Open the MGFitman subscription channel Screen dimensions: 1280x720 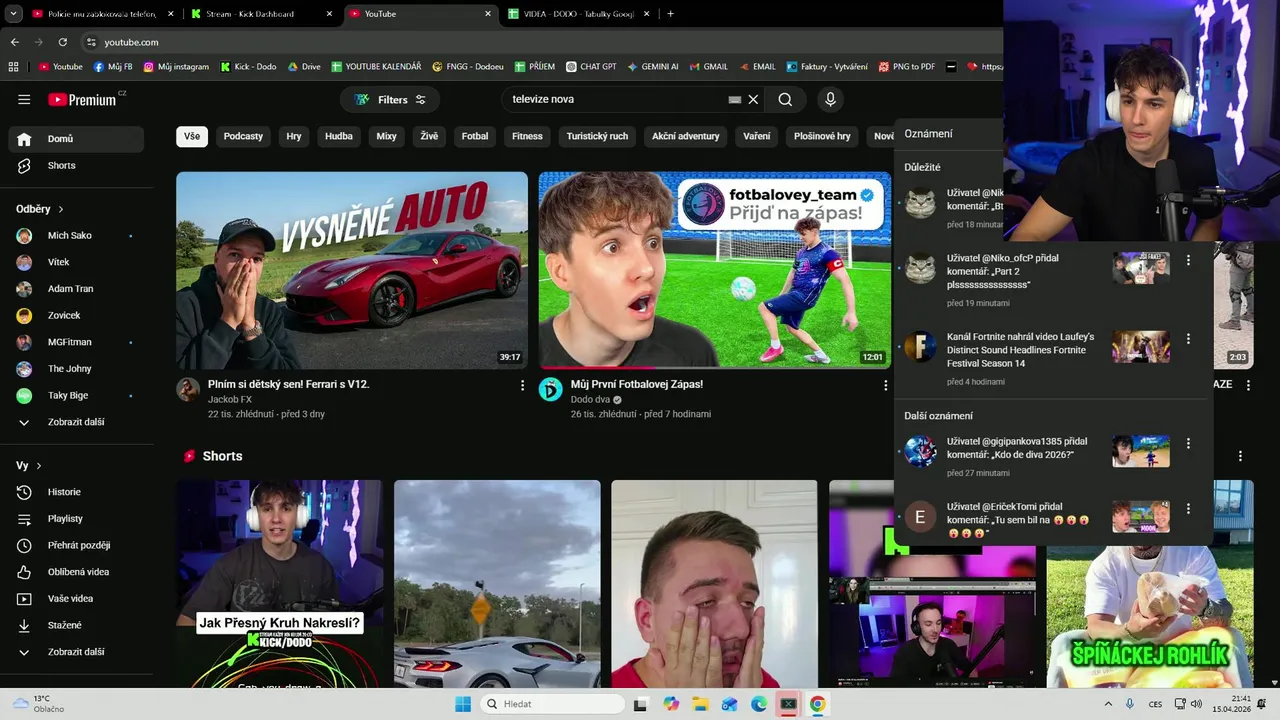pyautogui.click(x=76, y=342)
